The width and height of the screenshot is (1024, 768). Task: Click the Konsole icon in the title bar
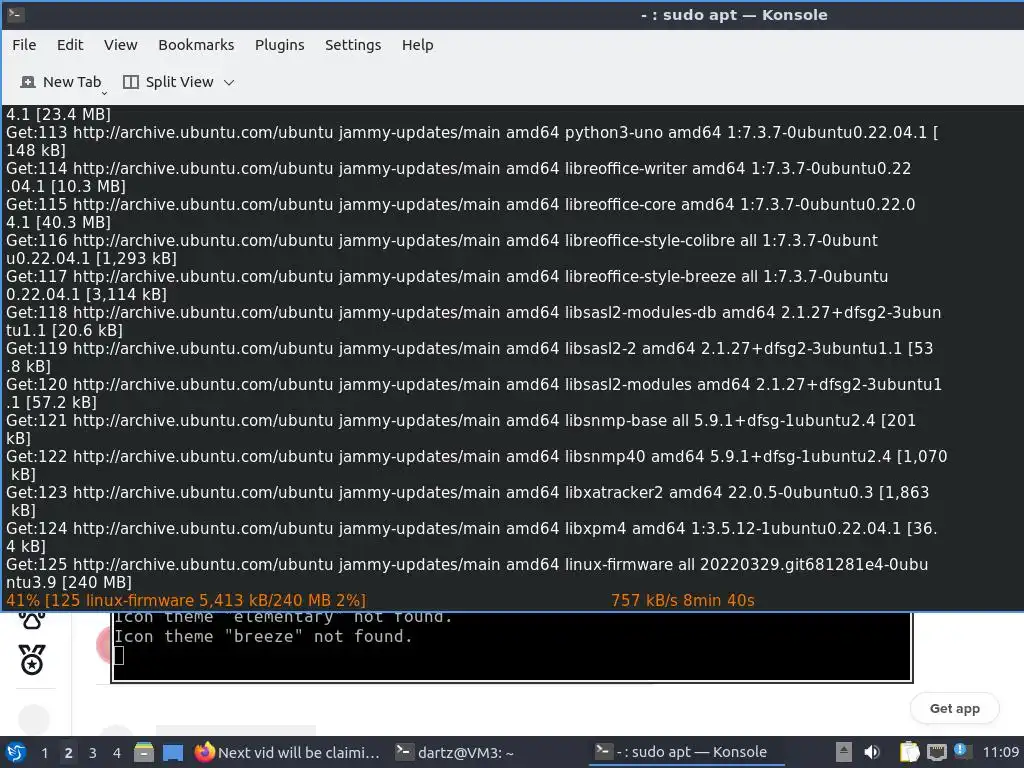pyautogui.click(x=15, y=14)
